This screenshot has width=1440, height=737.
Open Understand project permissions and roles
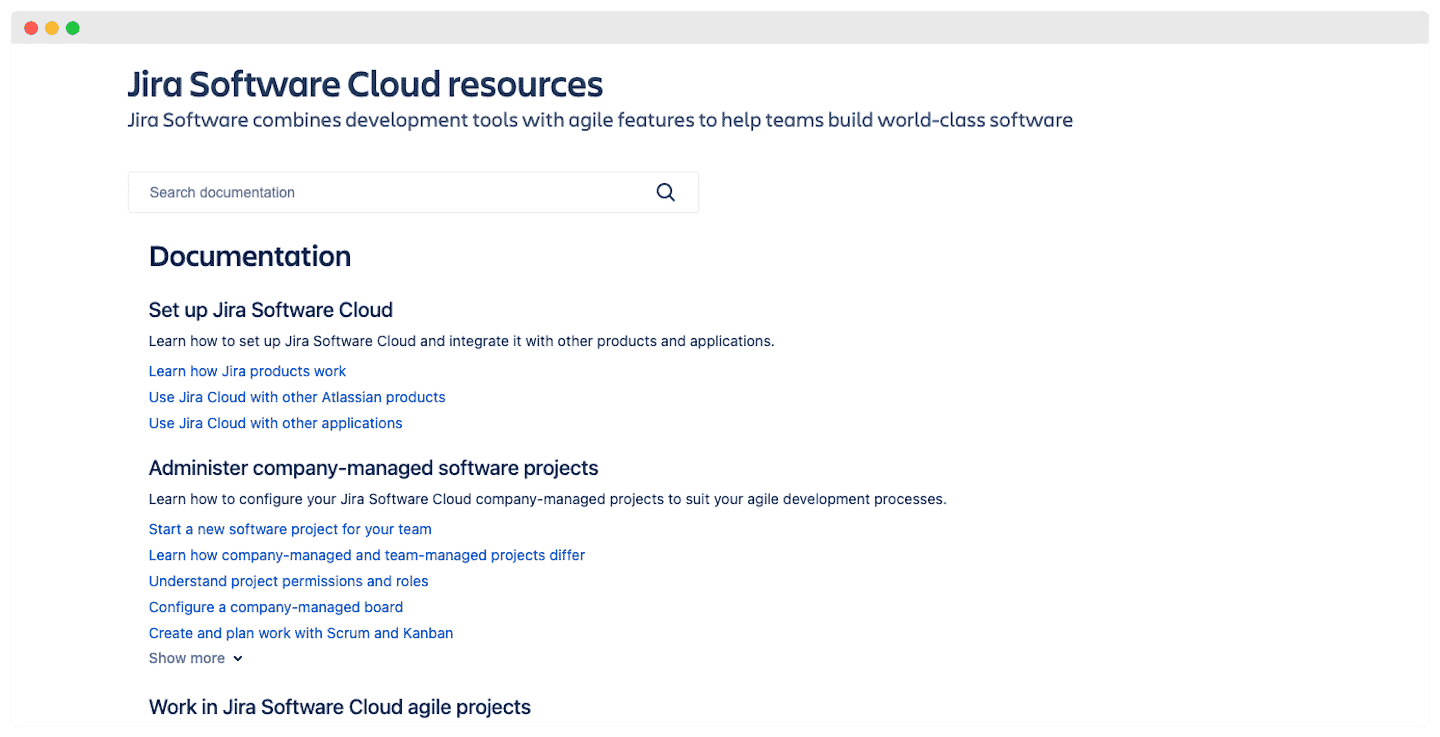(x=288, y=581)
